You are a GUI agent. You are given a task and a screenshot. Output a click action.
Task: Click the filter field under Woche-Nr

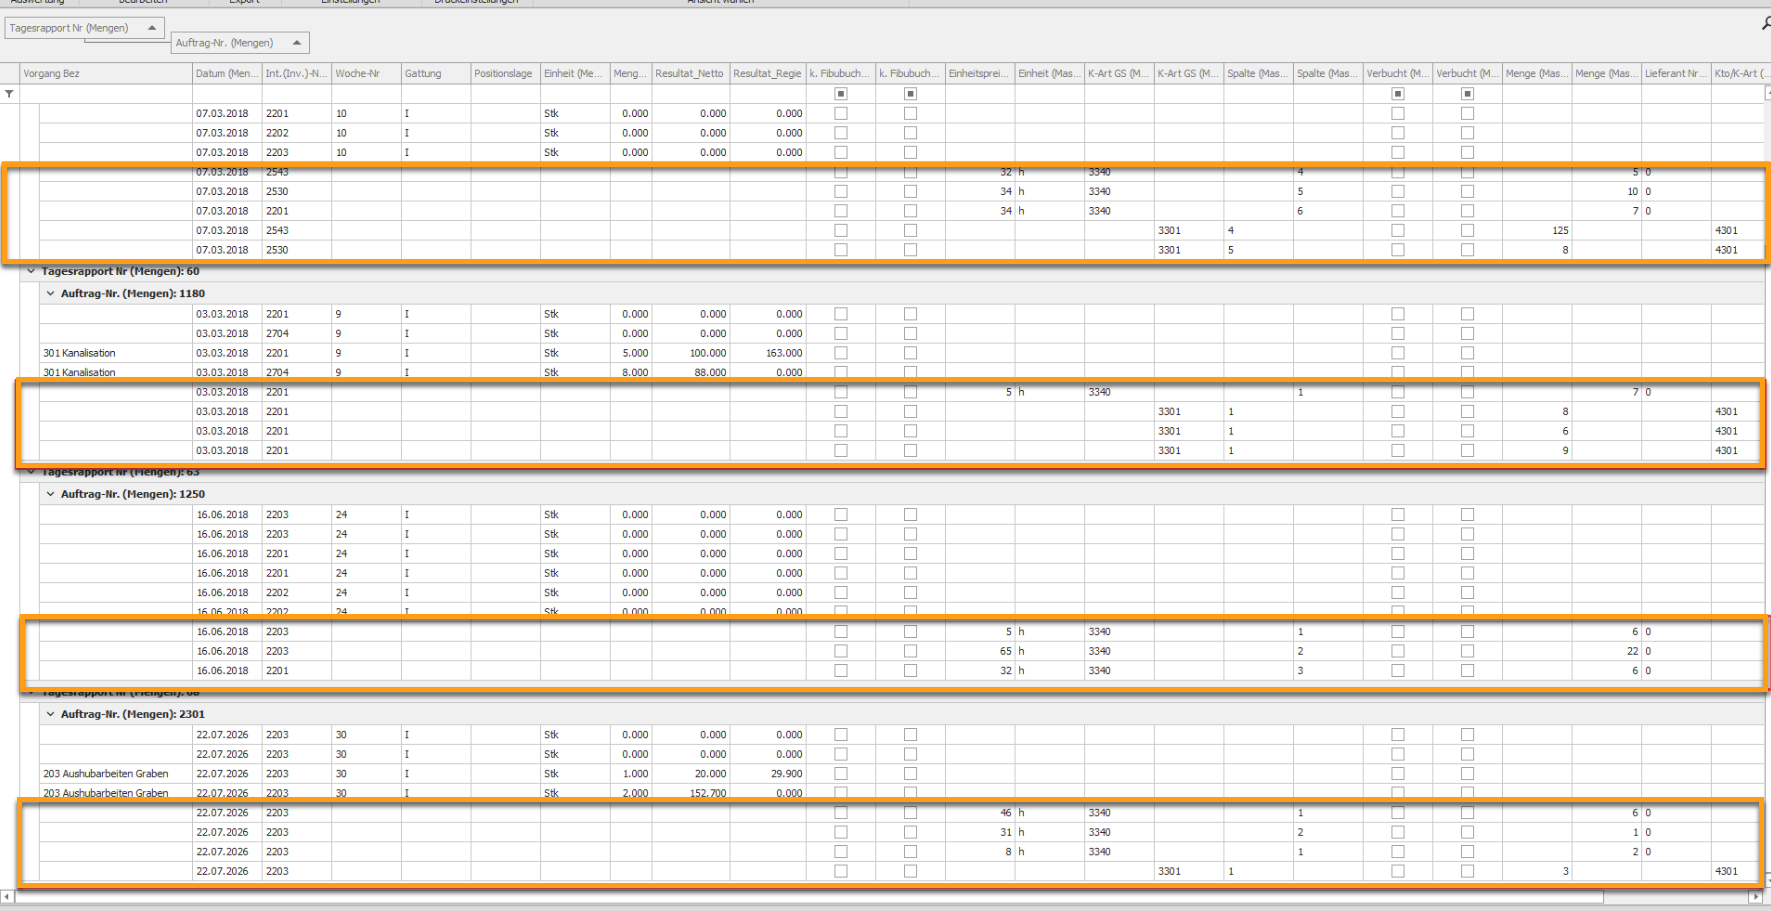point(367,94)
